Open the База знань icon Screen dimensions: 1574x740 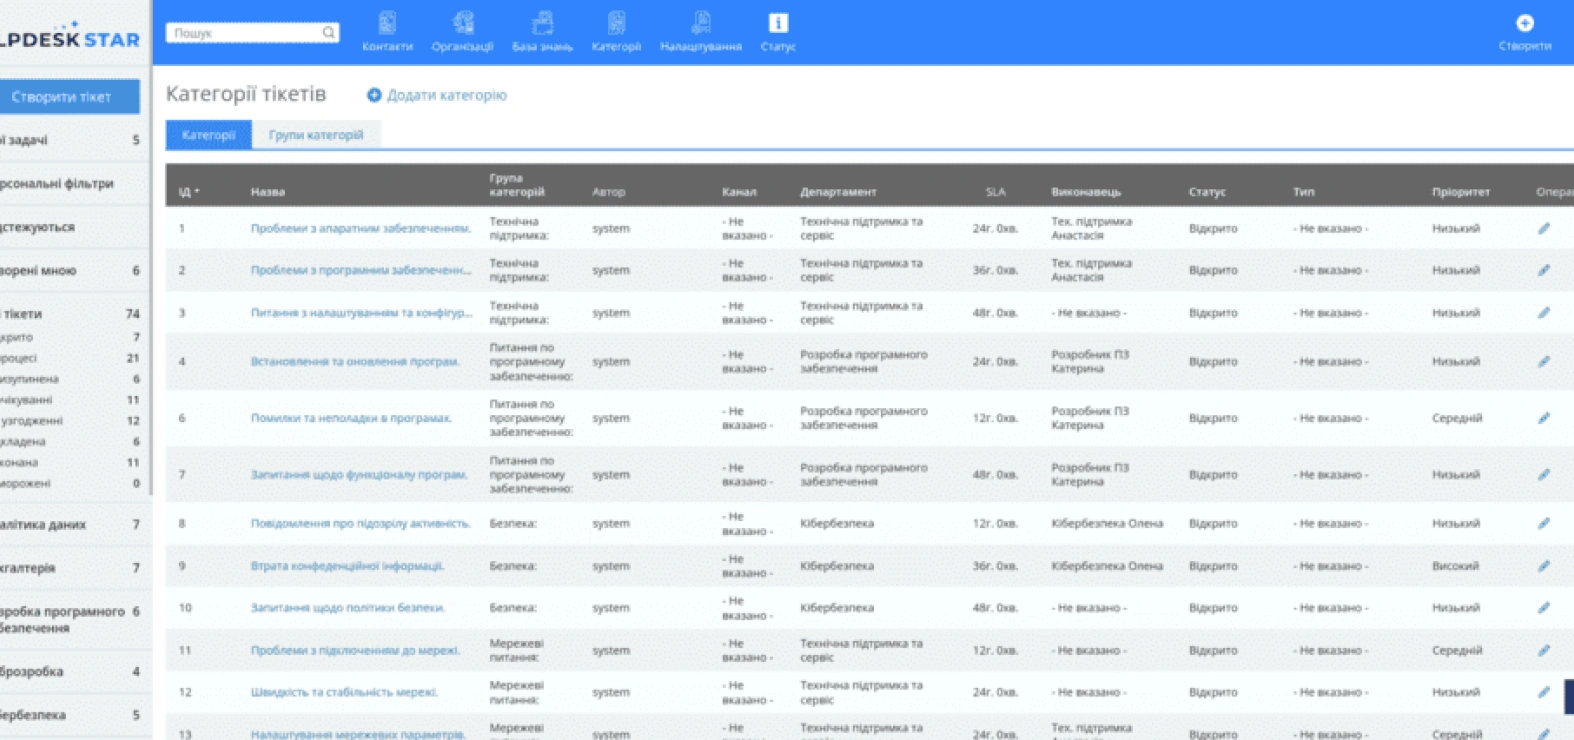[542, 23]
